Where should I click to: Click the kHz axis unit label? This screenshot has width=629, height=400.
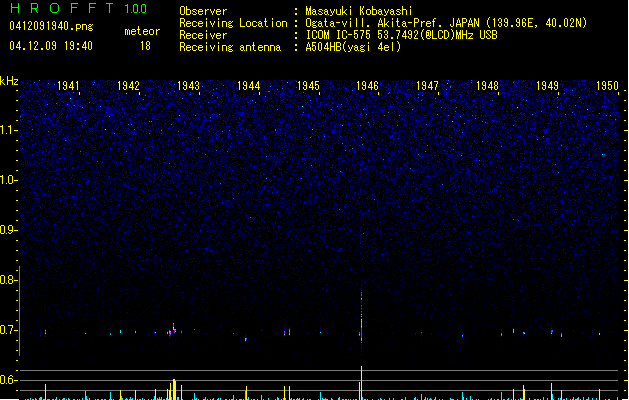tap(9, 81)
